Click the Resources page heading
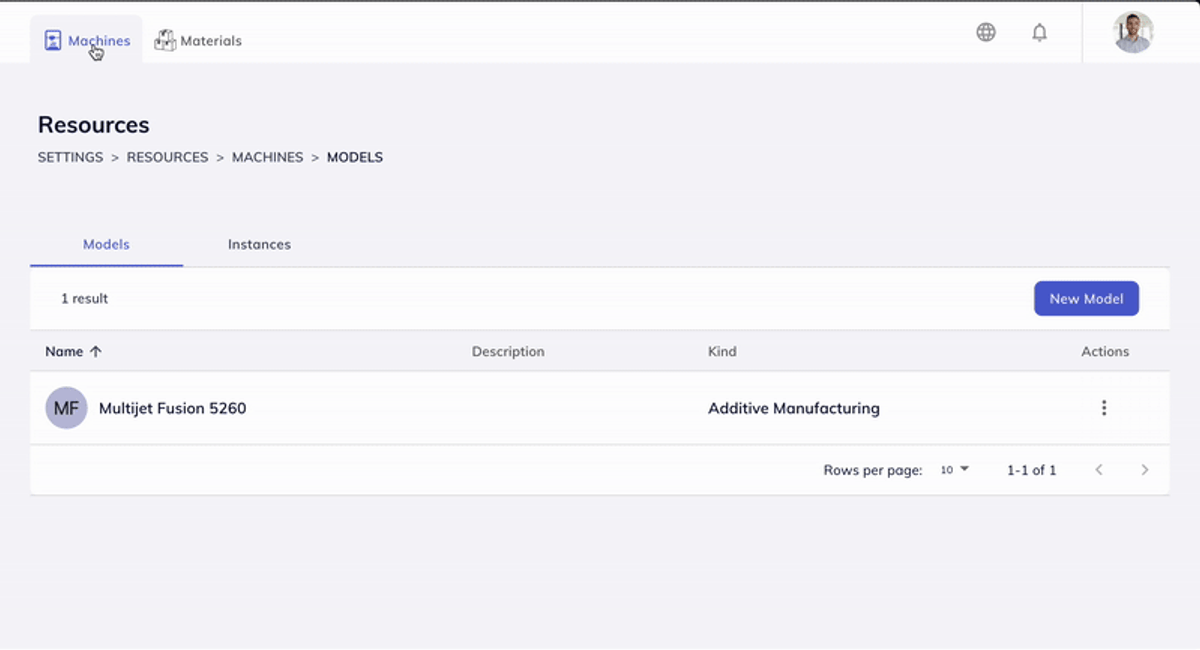 [94, 125]
